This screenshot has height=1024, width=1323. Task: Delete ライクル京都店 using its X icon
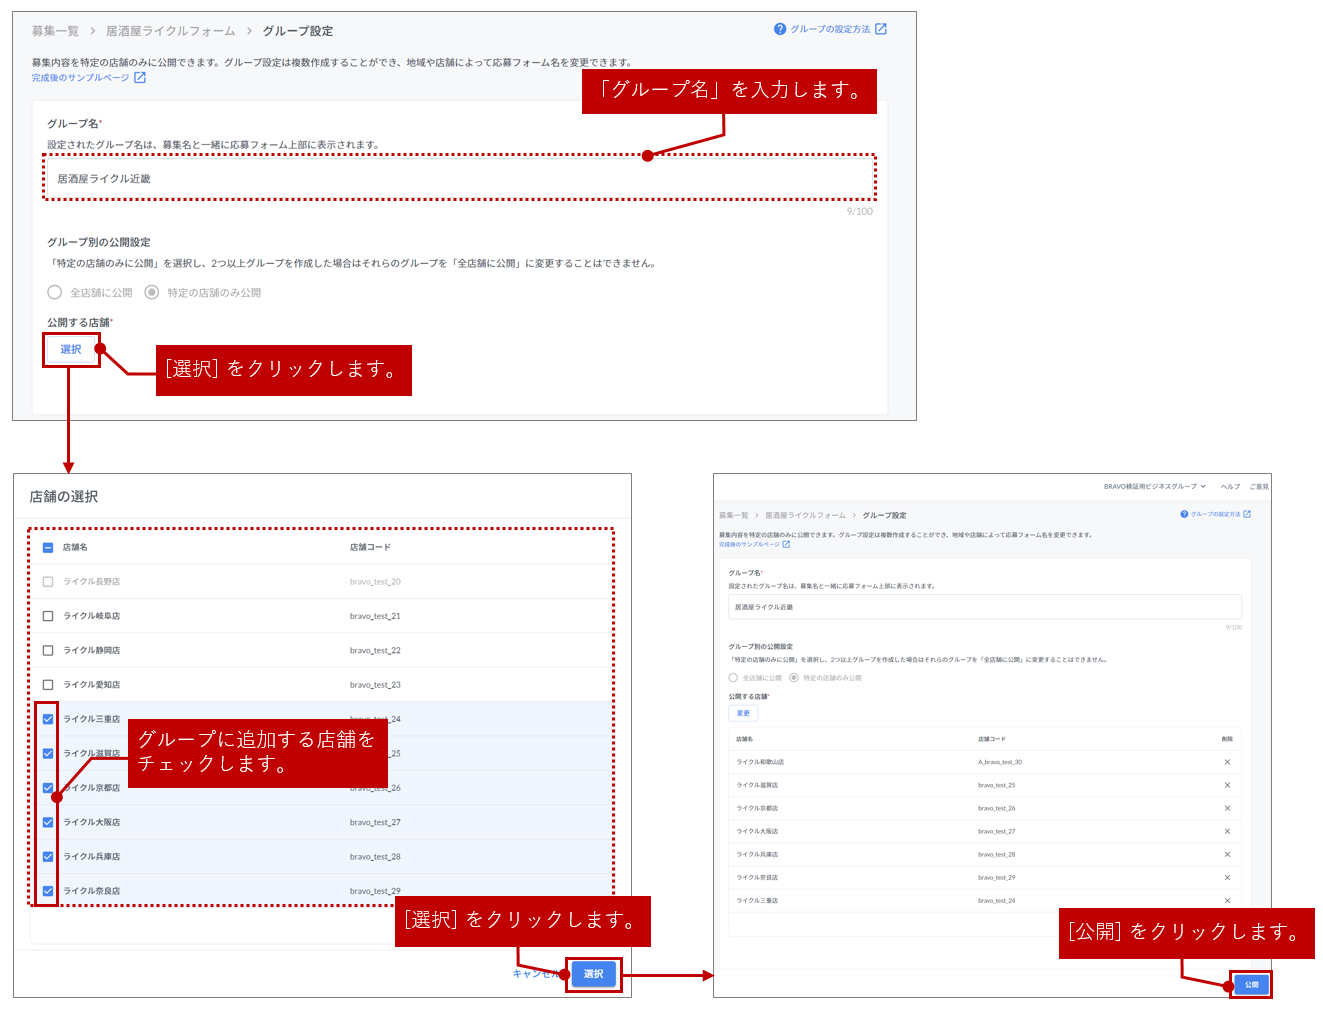click(1227, 808)
